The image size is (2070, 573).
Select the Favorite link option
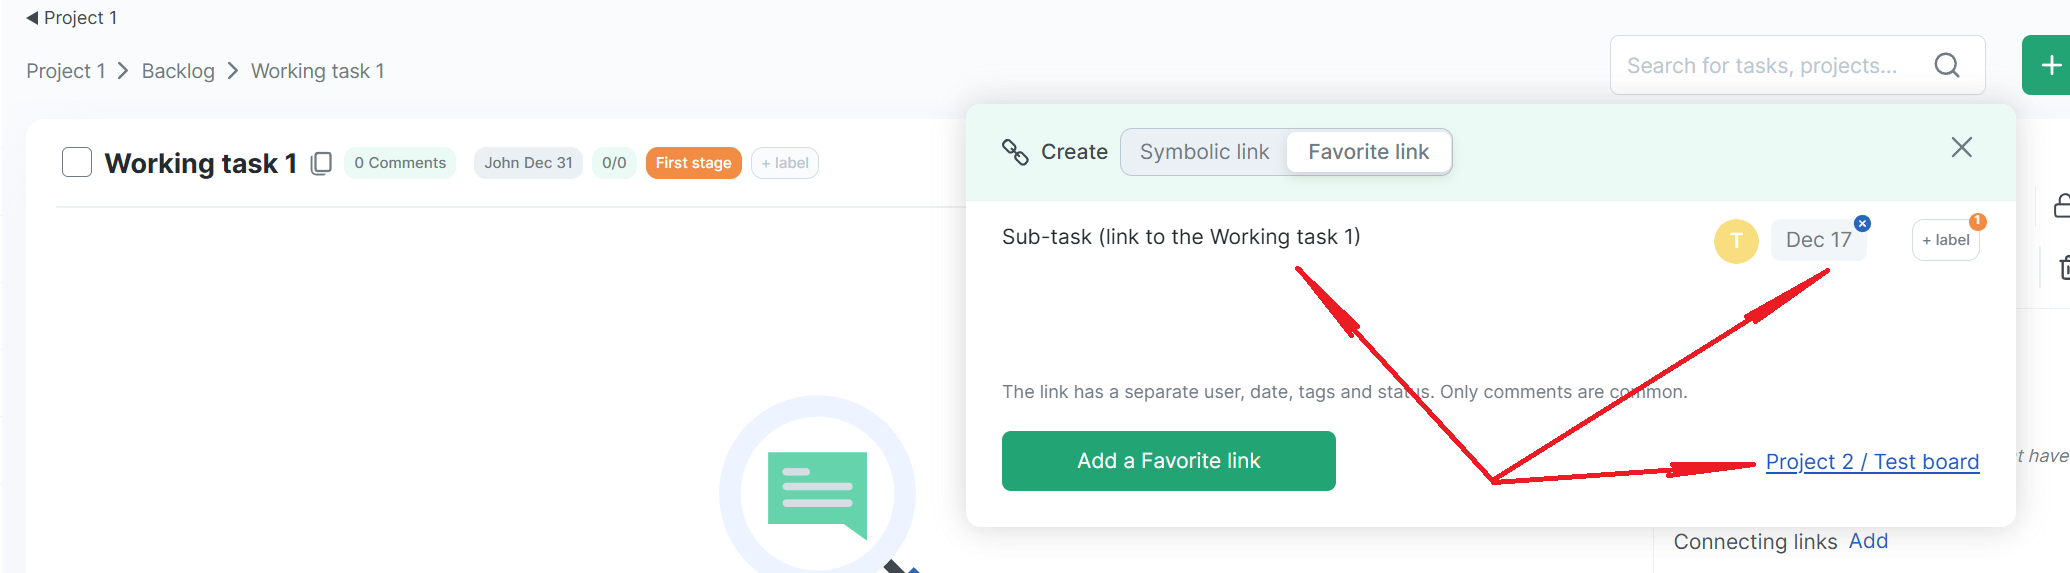coord(1368,152)
